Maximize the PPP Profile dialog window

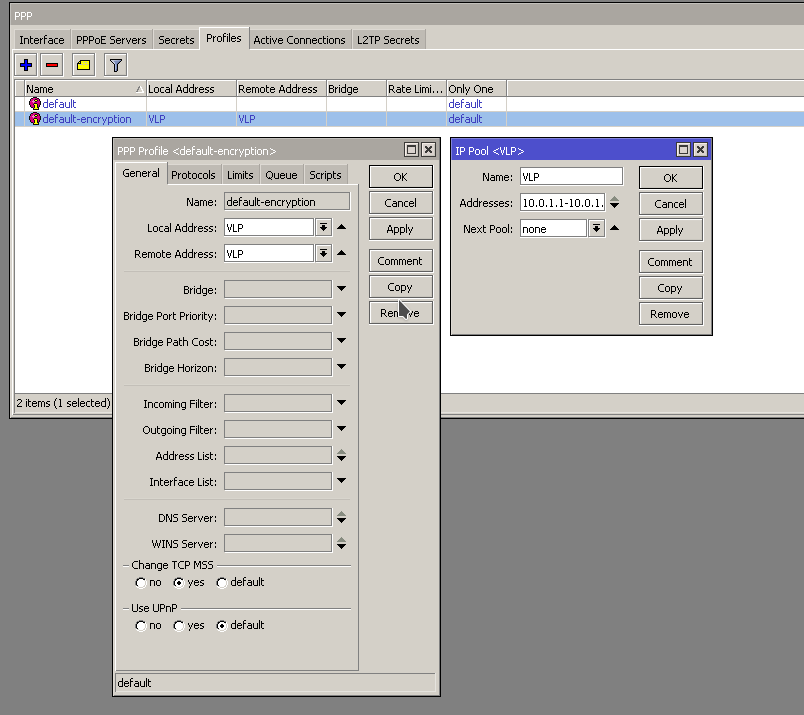(411, 150)
